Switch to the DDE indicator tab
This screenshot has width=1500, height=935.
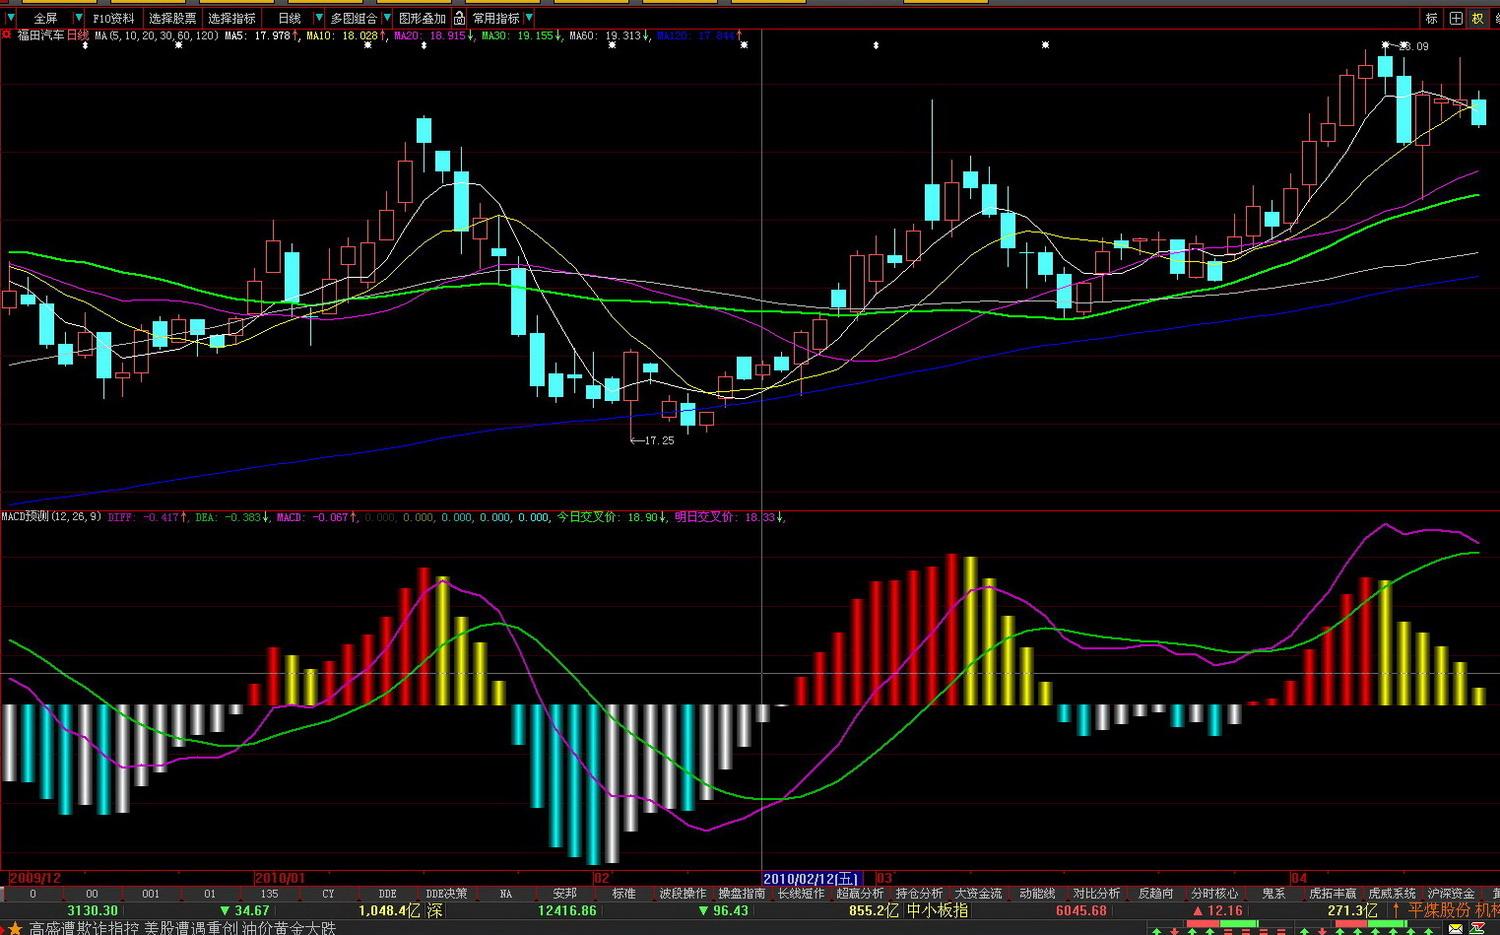pyautogui.click(x=387, y=894)
